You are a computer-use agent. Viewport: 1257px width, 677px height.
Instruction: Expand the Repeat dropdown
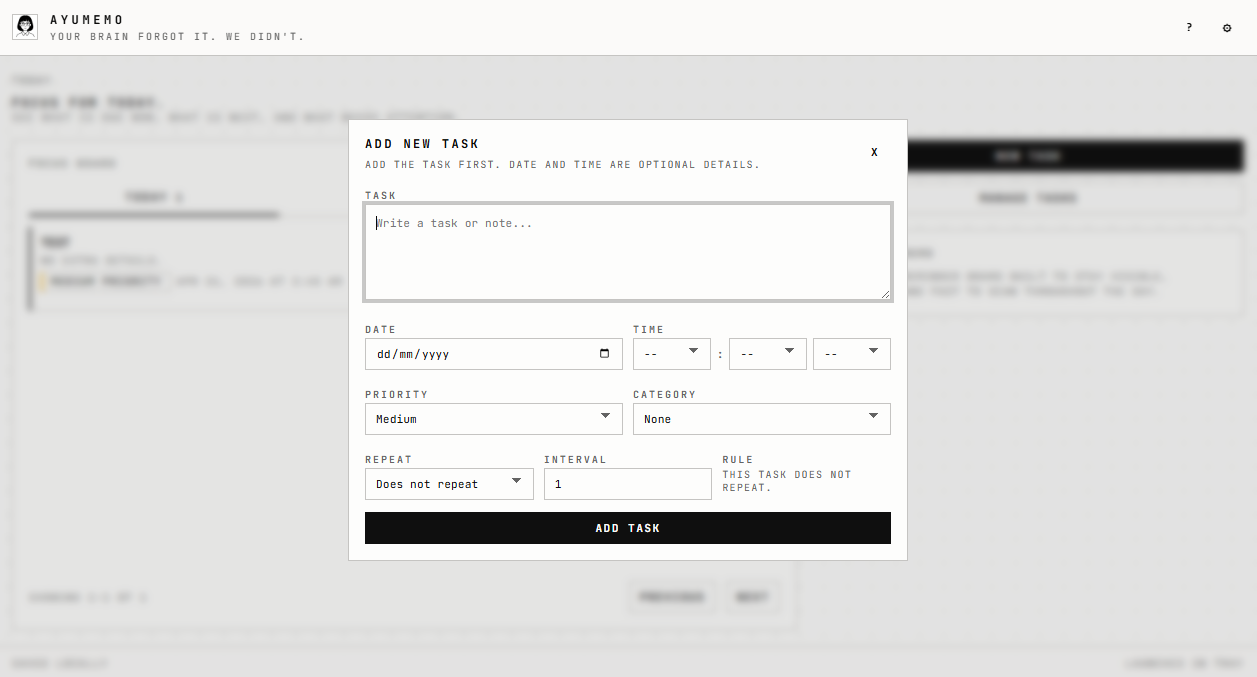click(449, 483)
